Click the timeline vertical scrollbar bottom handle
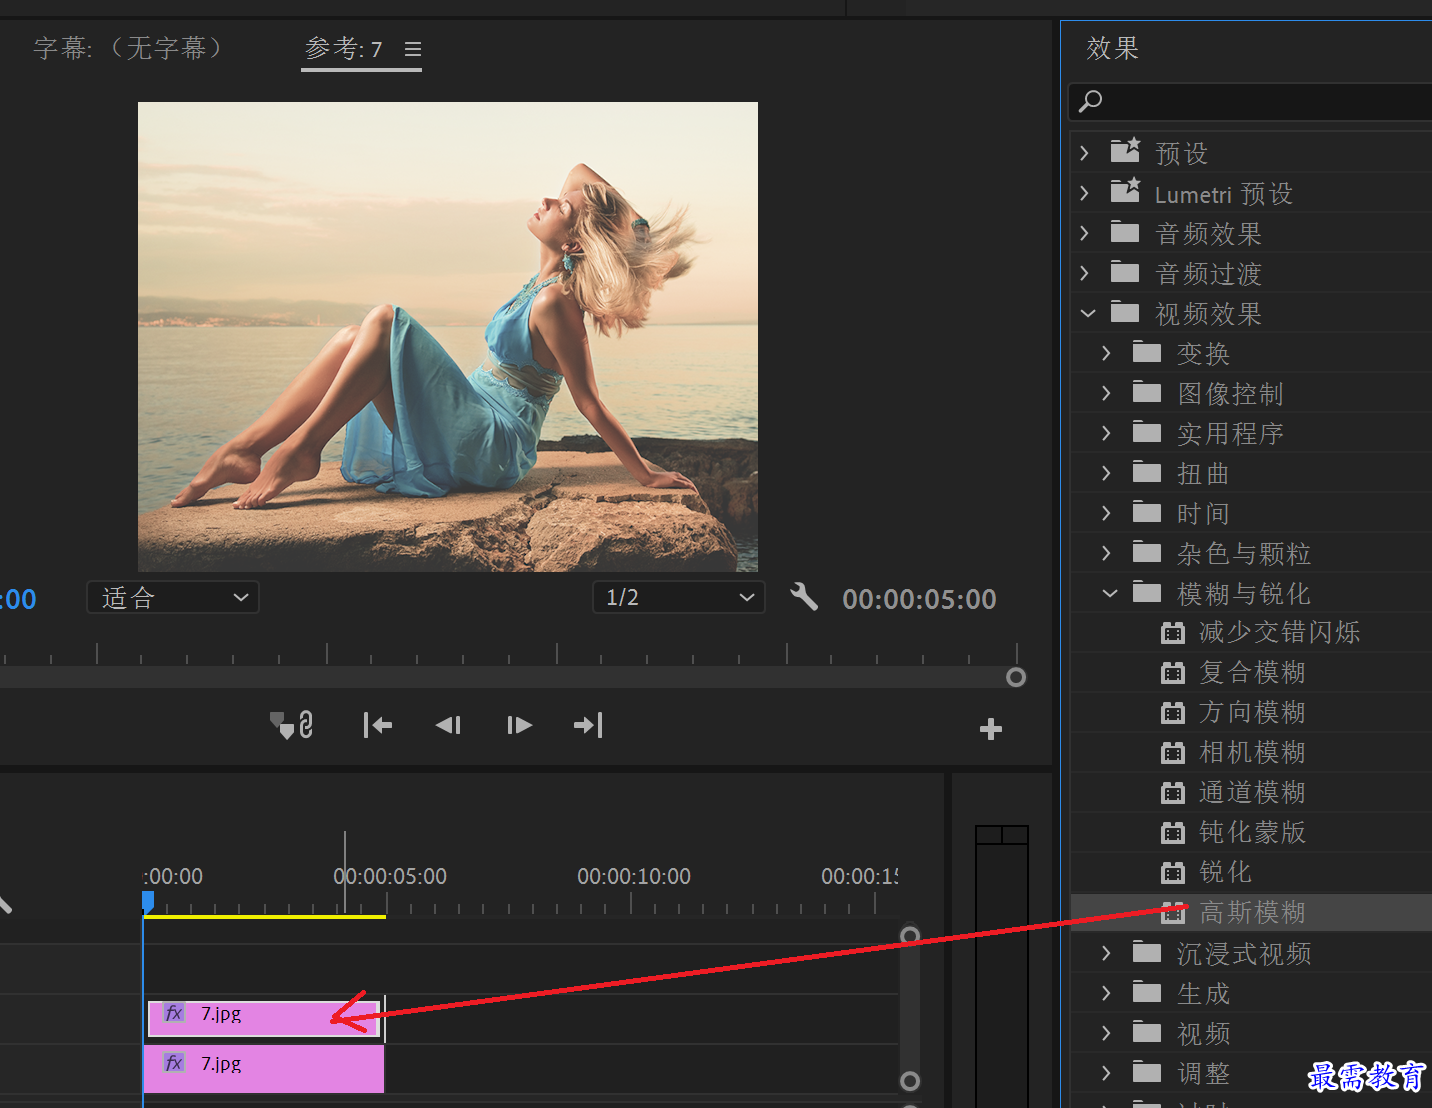Viewport: 1432px width, 1108px height. (x=909, y=1081)
